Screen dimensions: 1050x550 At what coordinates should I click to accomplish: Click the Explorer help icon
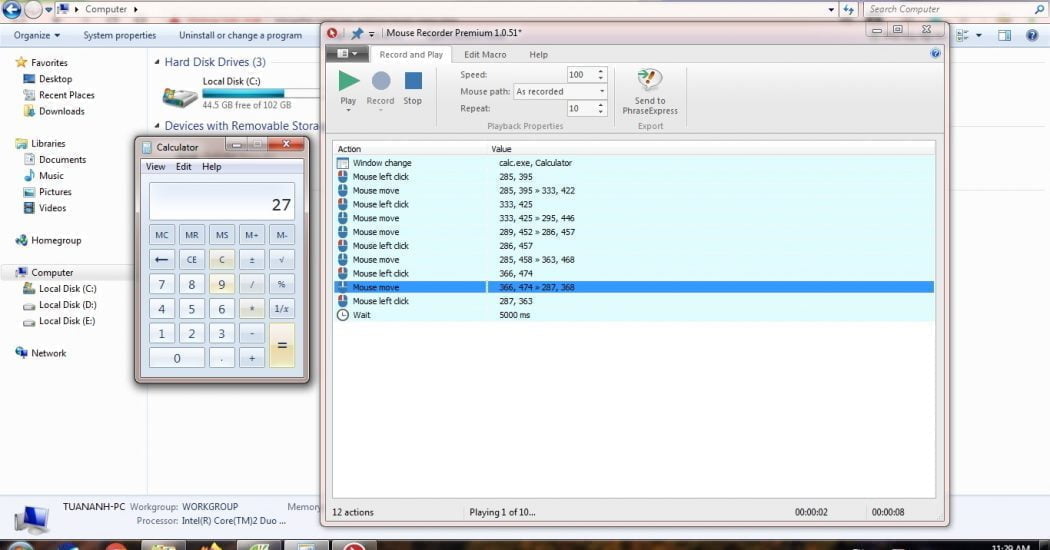click(x=1032, y=36)
